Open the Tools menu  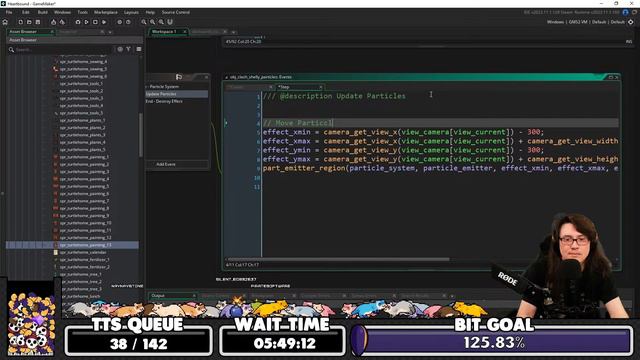82,12
